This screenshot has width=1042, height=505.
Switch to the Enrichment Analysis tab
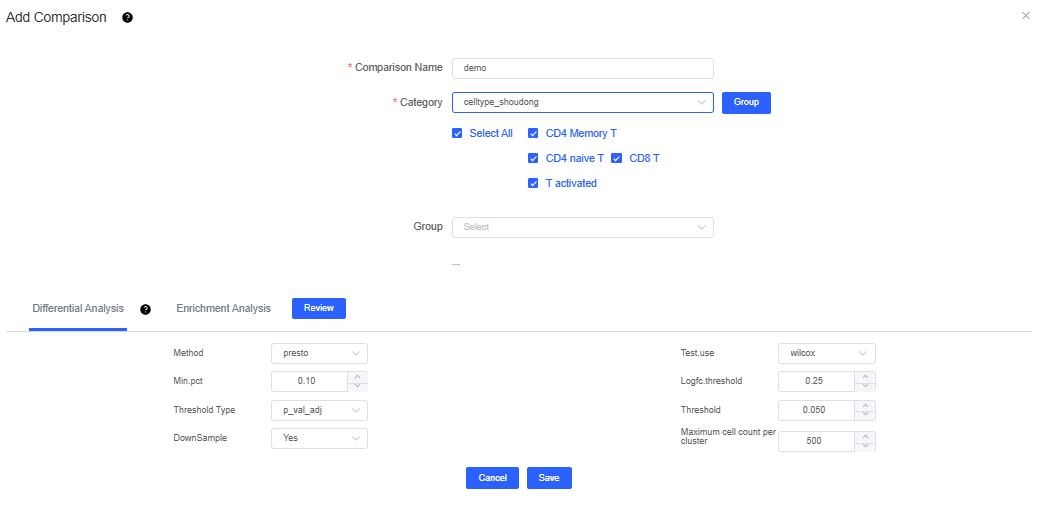(223, 308)
